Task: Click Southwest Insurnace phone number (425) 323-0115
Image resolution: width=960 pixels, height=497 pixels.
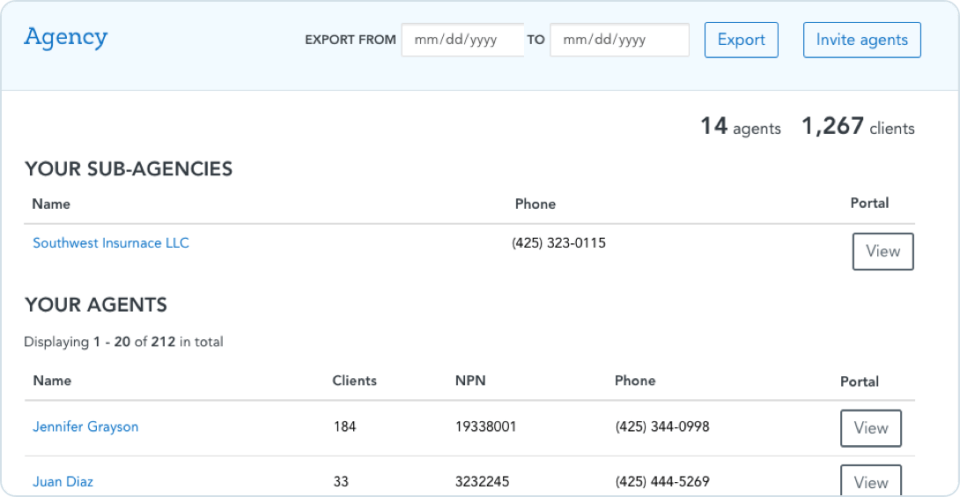Action: (558, 243)
